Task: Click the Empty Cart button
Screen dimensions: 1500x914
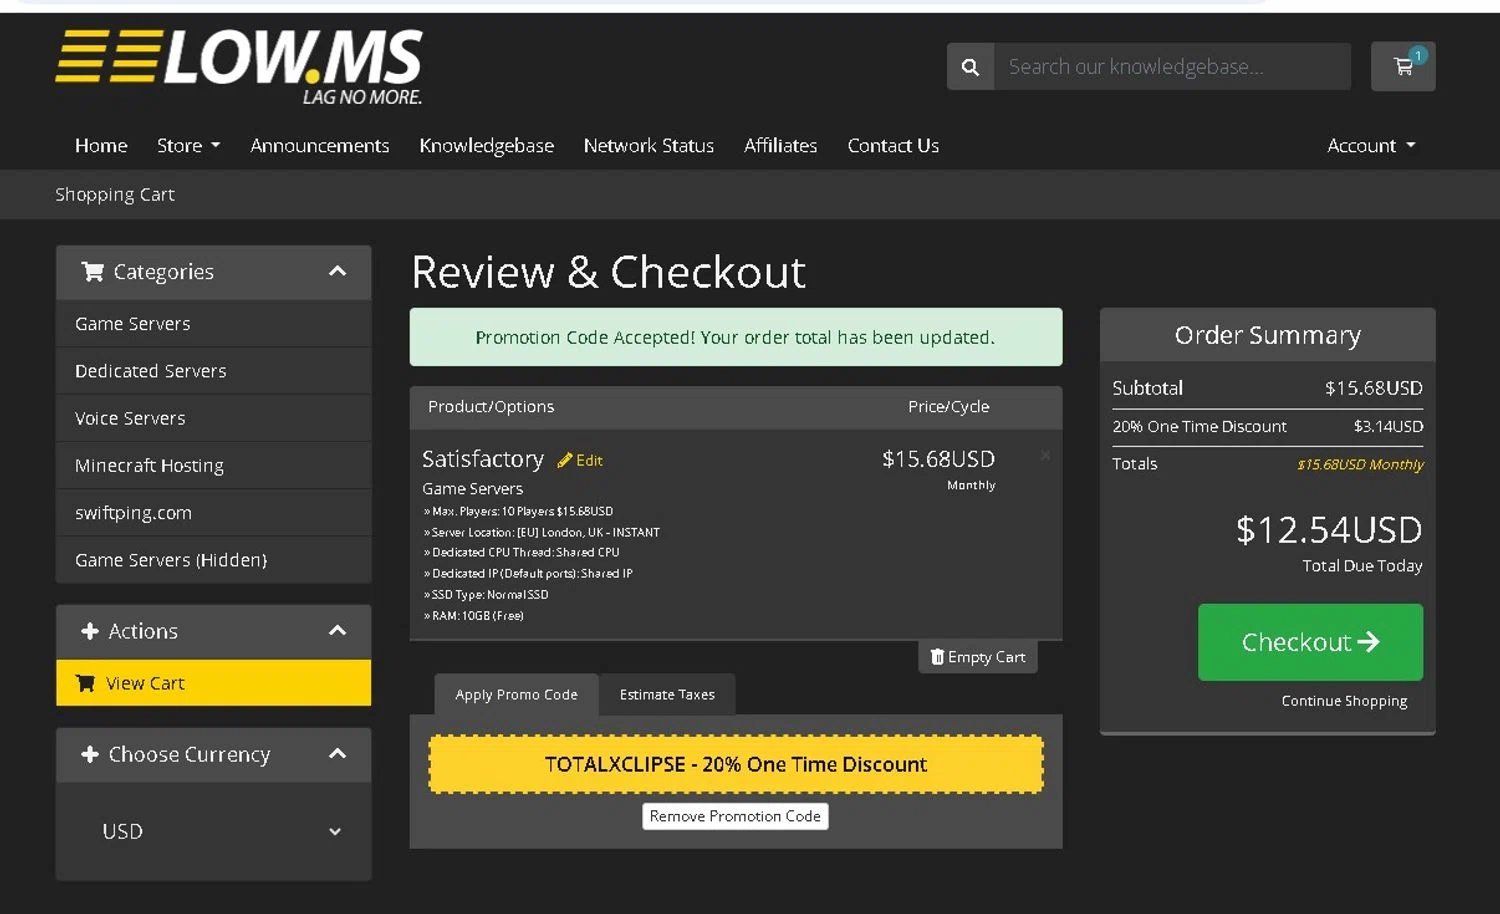Action: click(x=978, y=657)
